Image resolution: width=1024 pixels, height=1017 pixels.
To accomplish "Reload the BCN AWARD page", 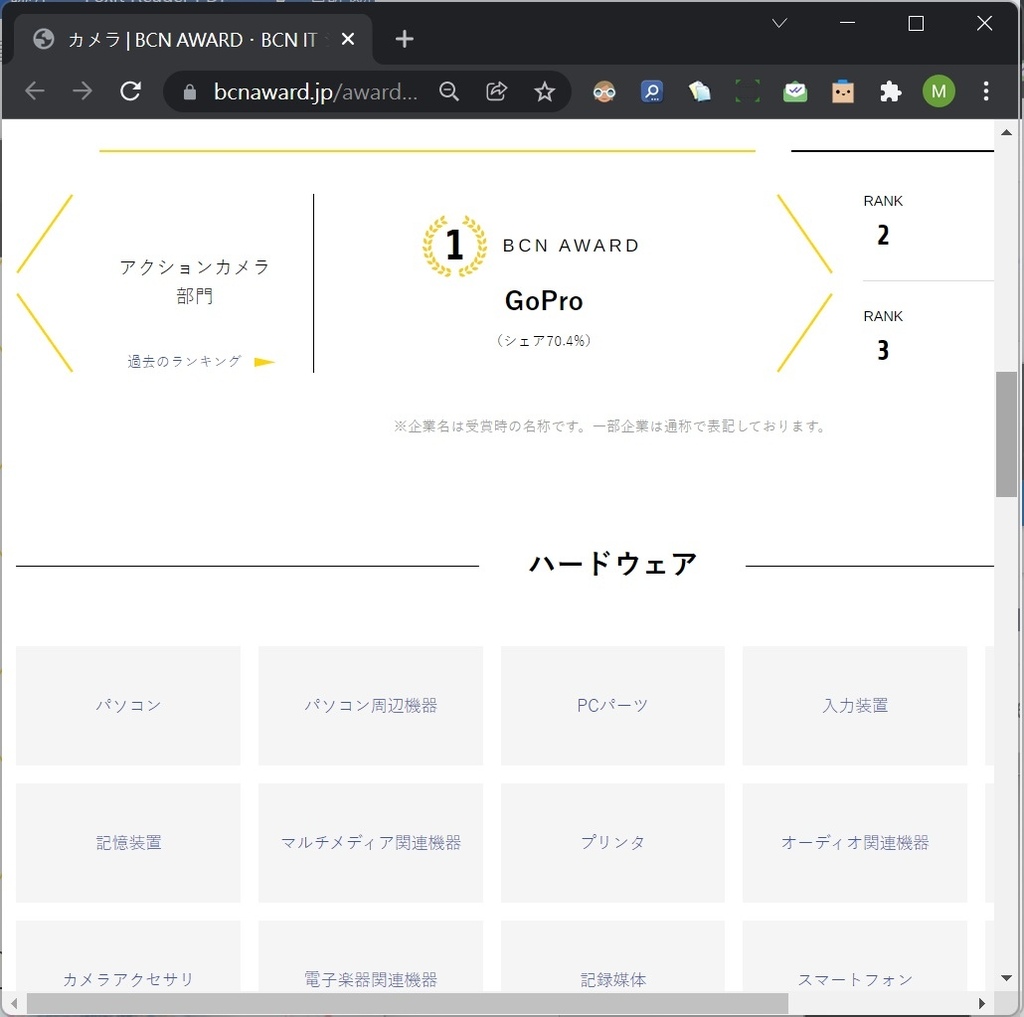I will (131, 91).
